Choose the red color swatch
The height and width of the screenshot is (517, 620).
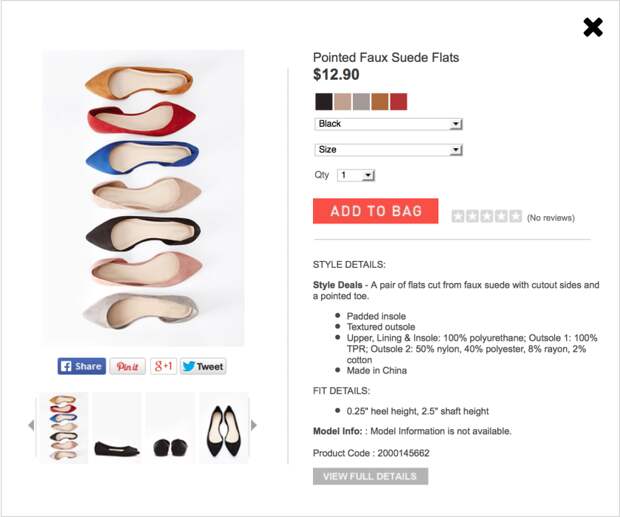coord(399,102)
